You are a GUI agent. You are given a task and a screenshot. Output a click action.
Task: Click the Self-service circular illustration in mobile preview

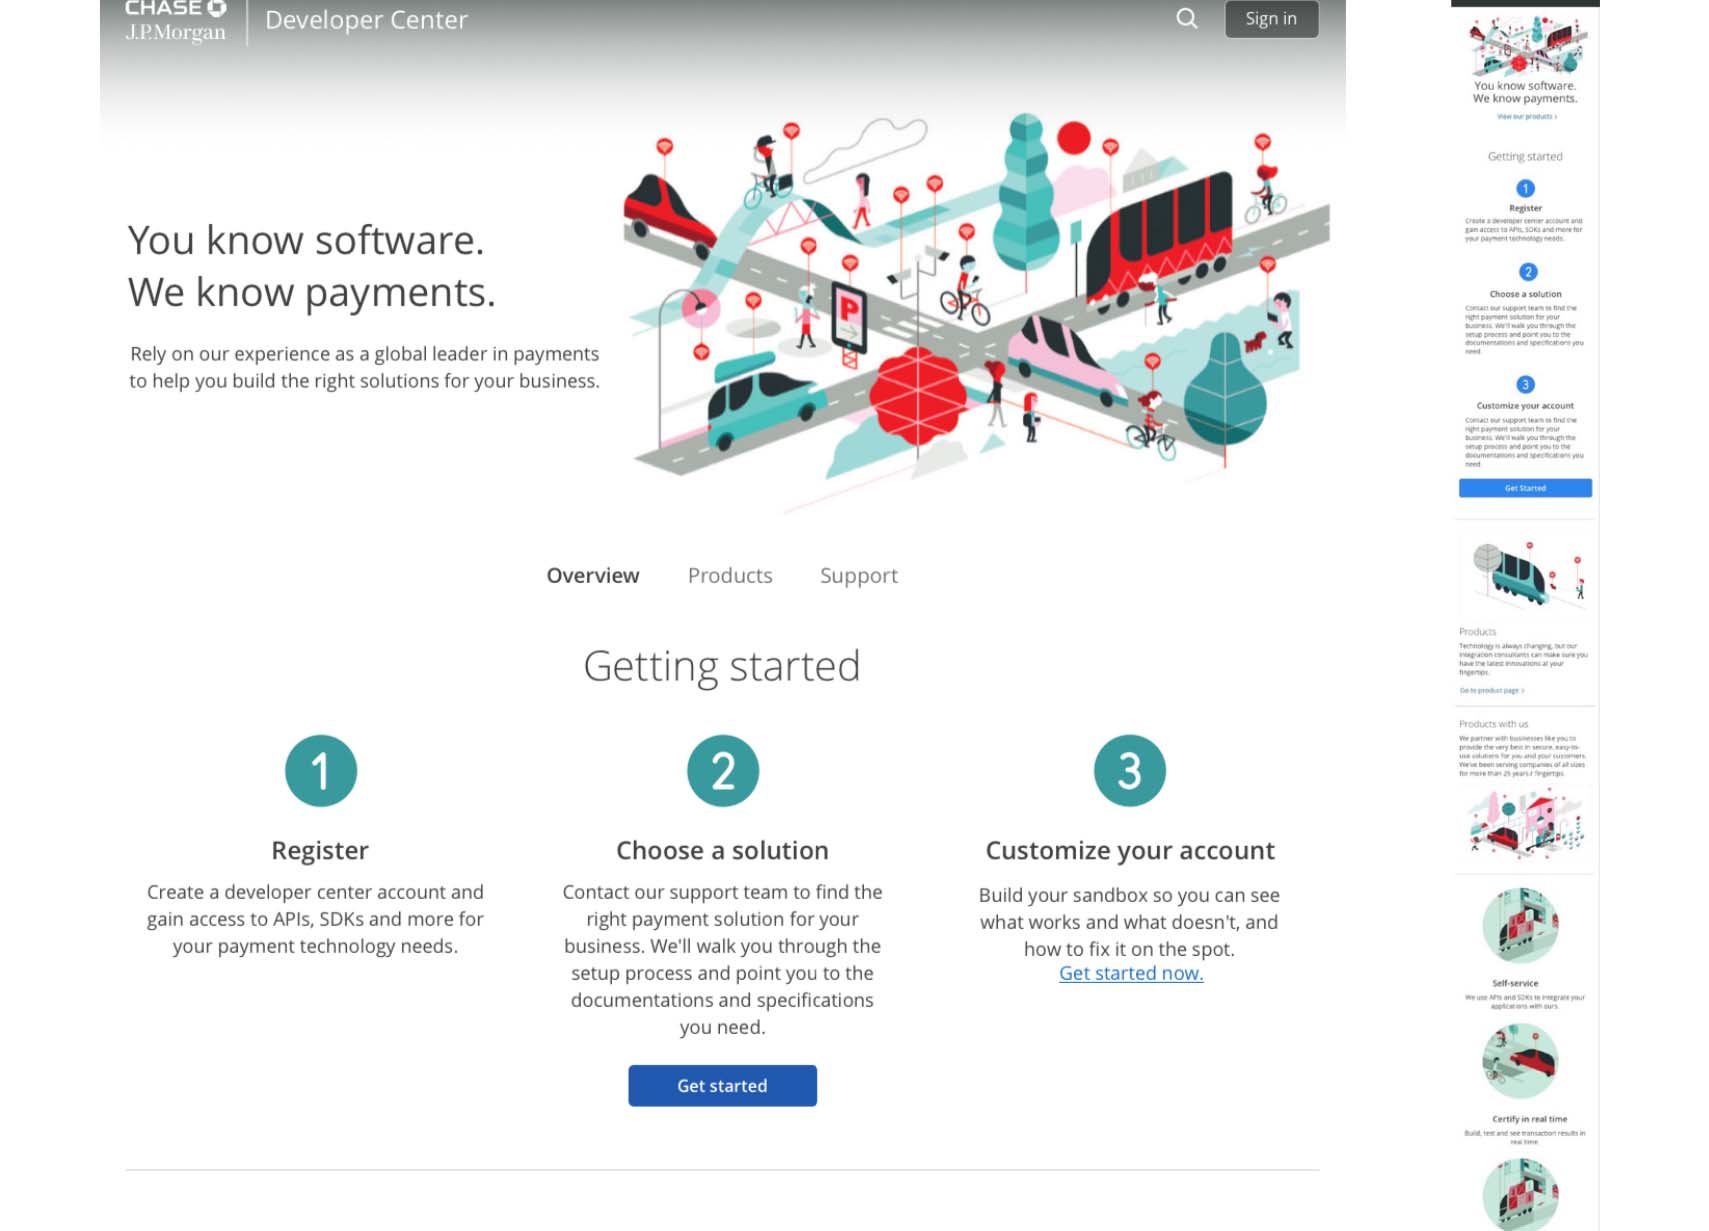pos(1520,925)
